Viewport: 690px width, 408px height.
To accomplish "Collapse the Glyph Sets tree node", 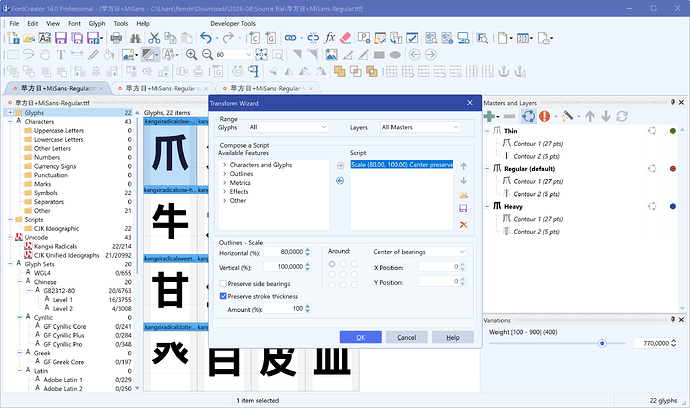I will click(10, 264).
